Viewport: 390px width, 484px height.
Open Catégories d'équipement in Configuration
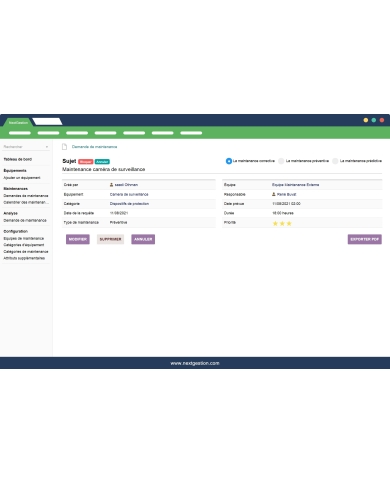[x=24, y=245]
